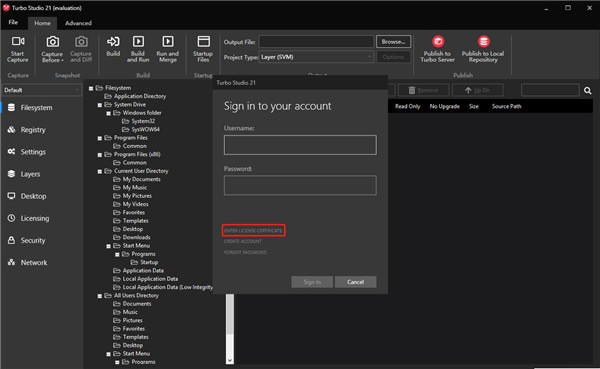Screen dimensions: 600x369
Task: Collapse the Program Files (x86) node
Action: (x=100, y=155)
